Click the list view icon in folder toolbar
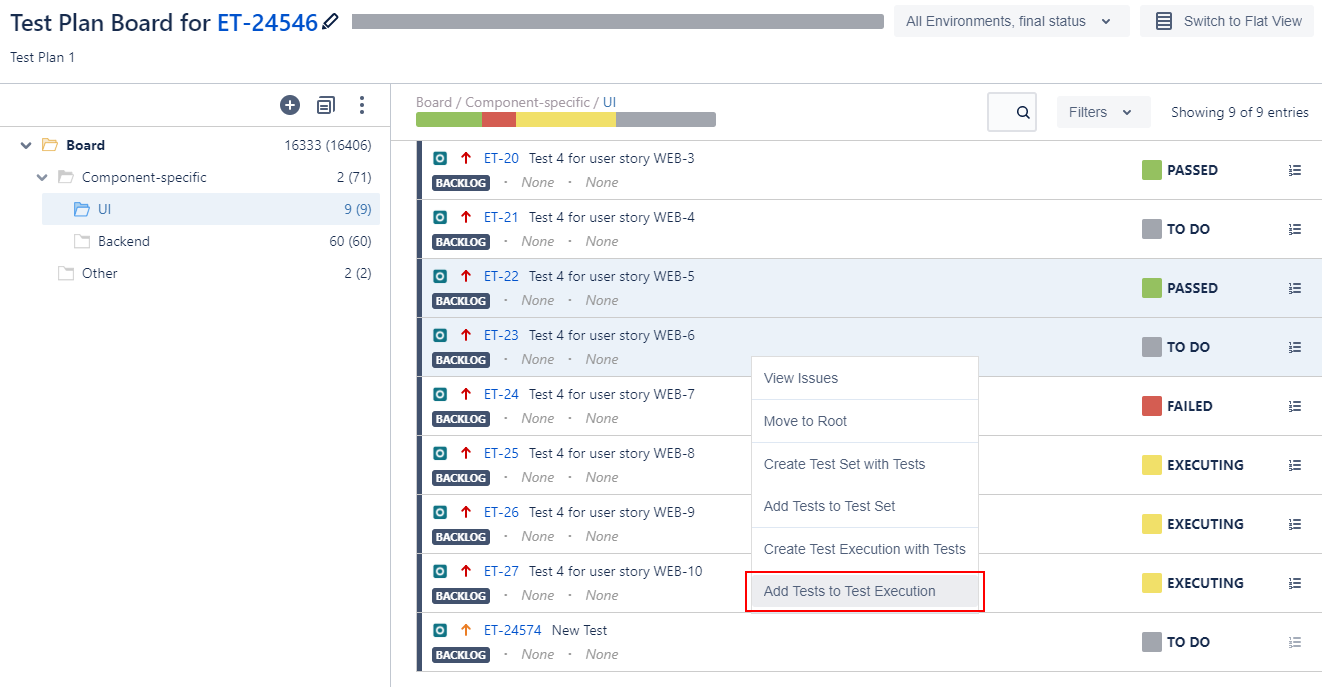 pyautogui.click(x=326, y=105)
